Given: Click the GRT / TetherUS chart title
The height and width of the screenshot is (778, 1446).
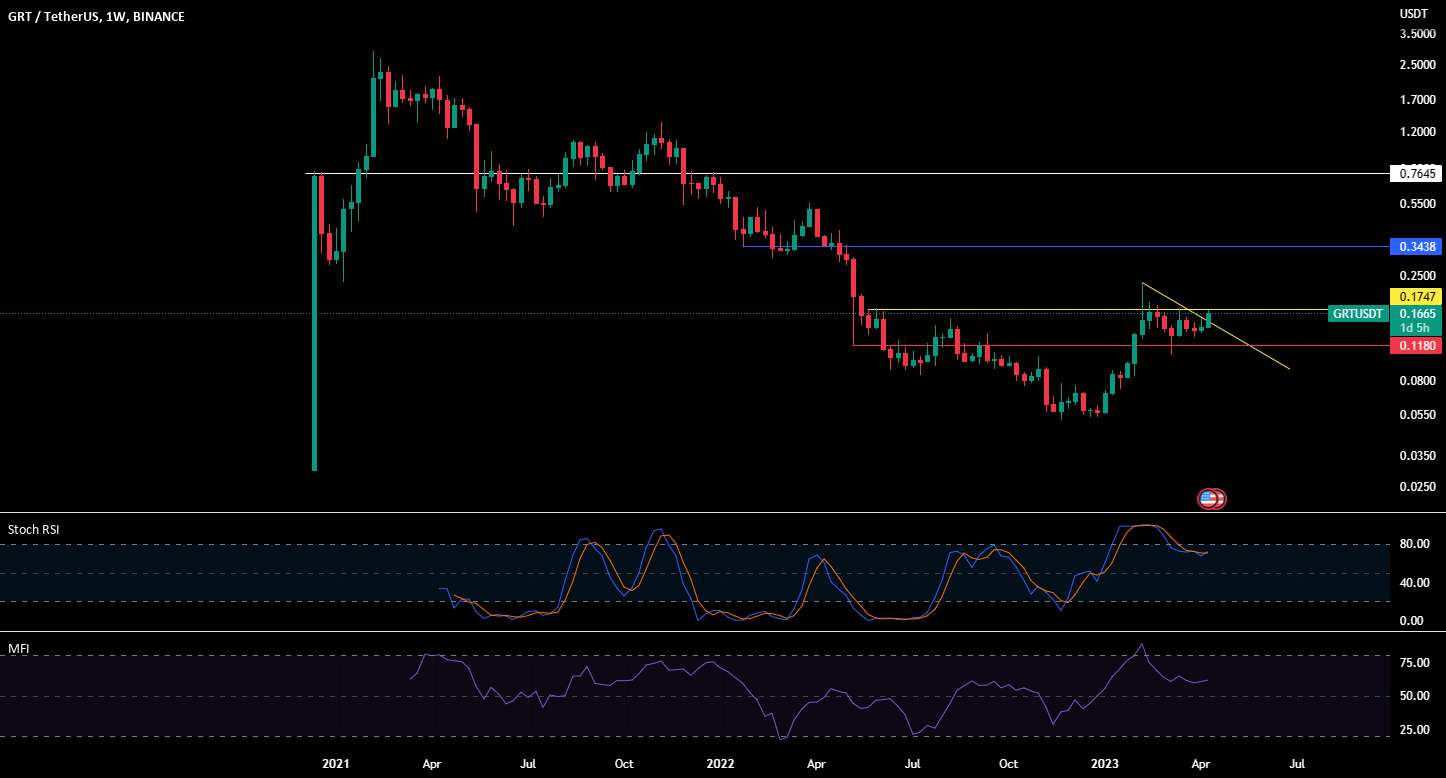Looking at the screenshot, I should 95,17.
